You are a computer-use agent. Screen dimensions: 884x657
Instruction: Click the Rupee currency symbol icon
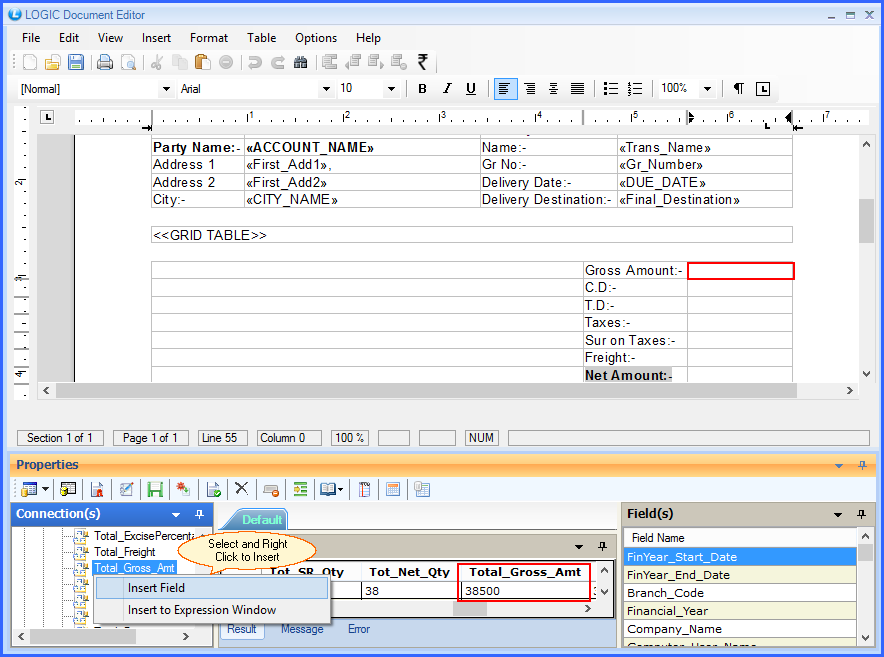click(x=422, y=61)
